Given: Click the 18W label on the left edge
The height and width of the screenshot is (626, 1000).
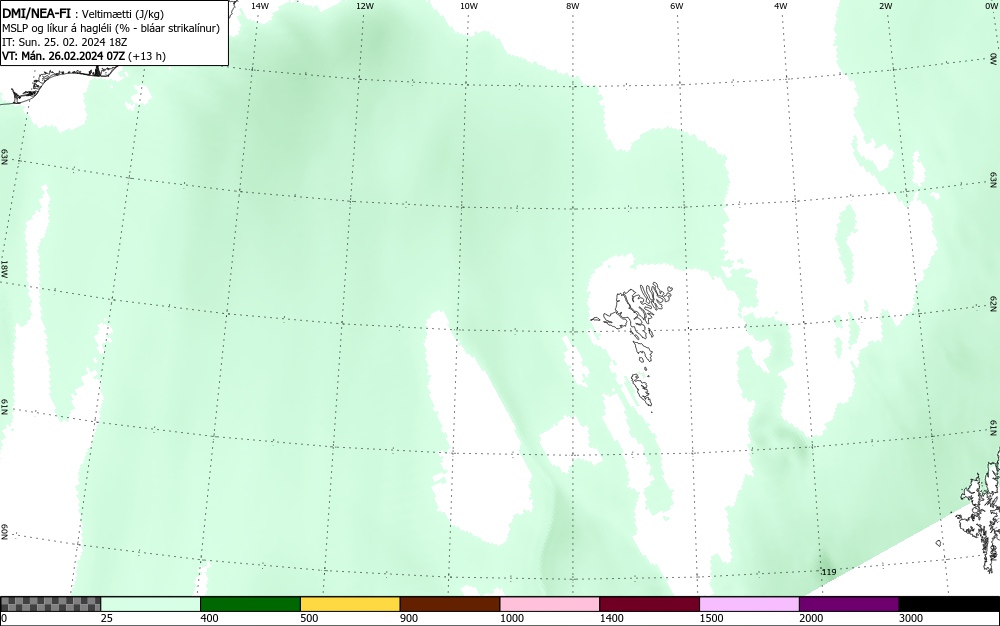Looking at the screenshot, I should point(4,268).
